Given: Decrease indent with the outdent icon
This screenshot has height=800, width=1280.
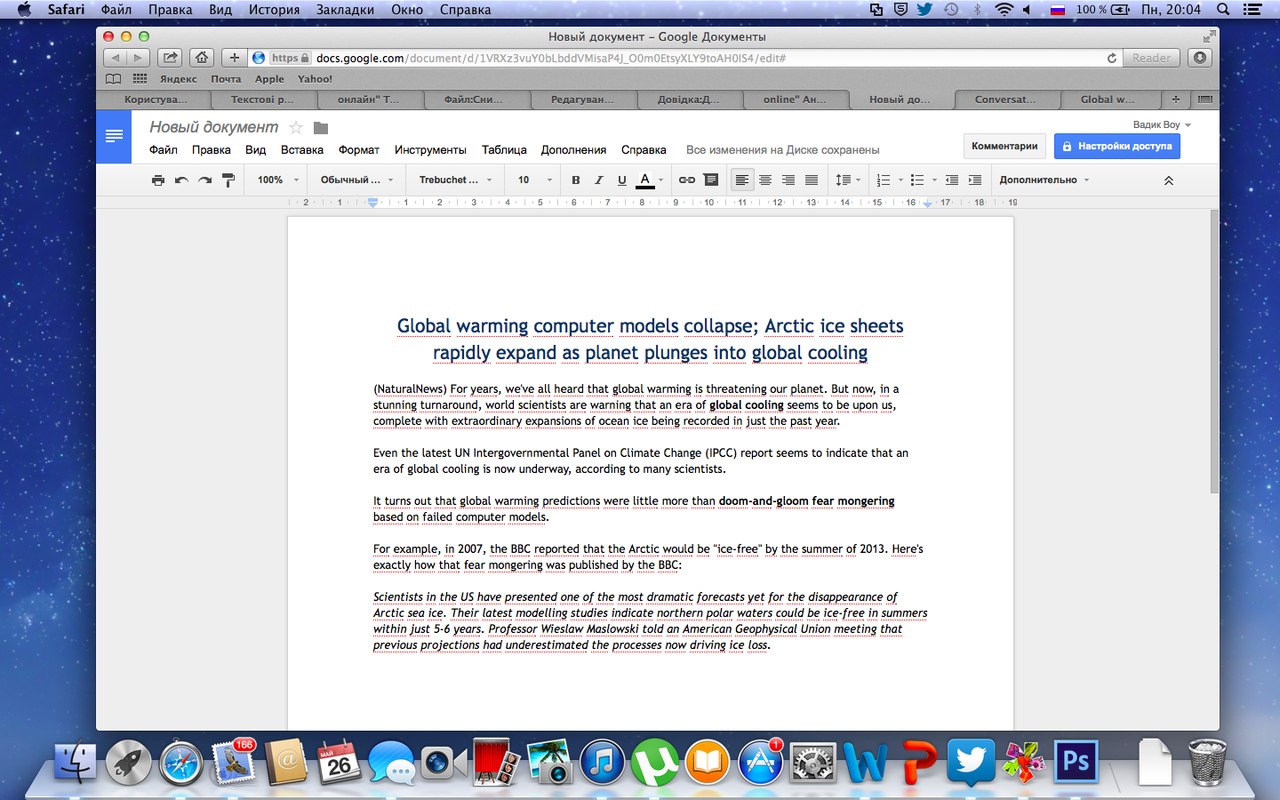Looking at the screenshot, I should (x=951, y=180).
